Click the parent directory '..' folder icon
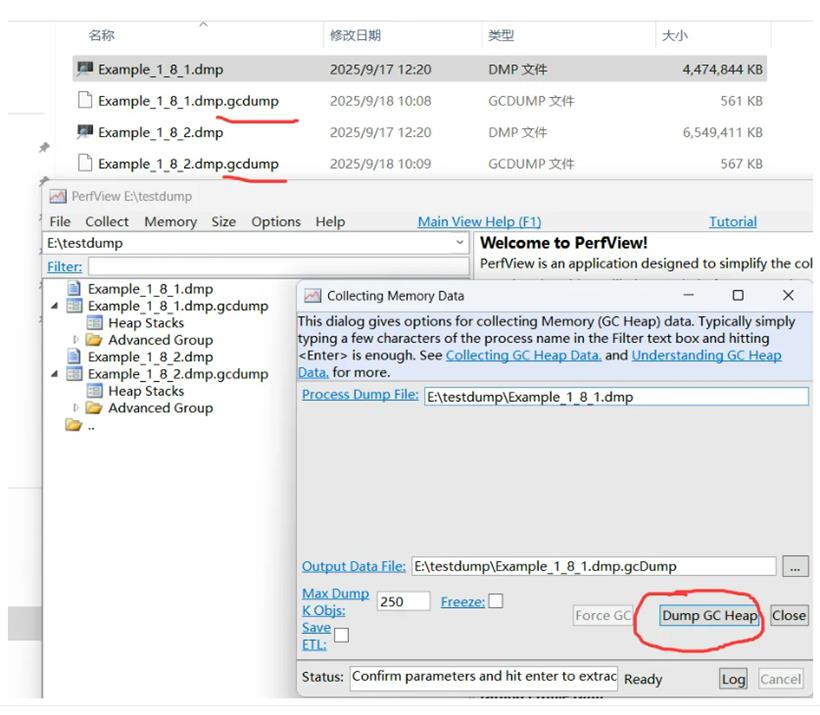820x715 pixels. 74,425
